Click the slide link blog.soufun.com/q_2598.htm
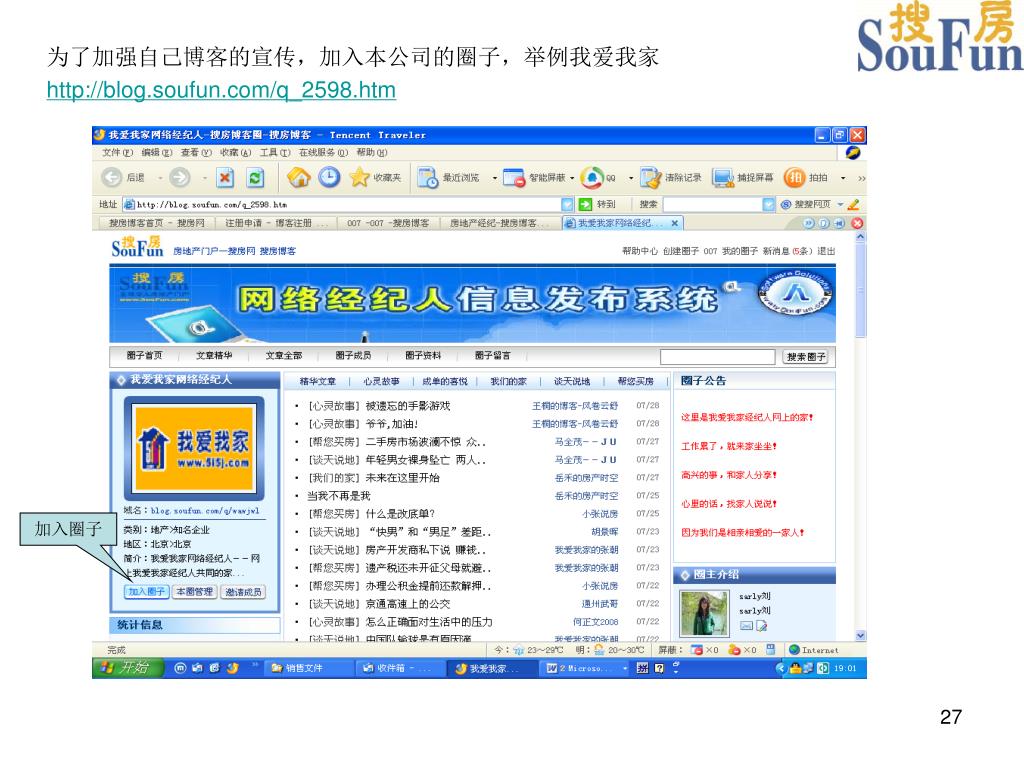1024x768 pixels. coord(221,89)
